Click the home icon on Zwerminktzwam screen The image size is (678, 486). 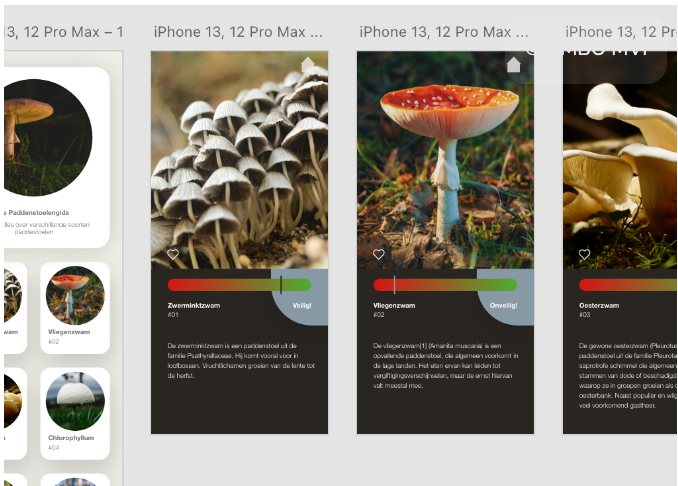point(307,64)
